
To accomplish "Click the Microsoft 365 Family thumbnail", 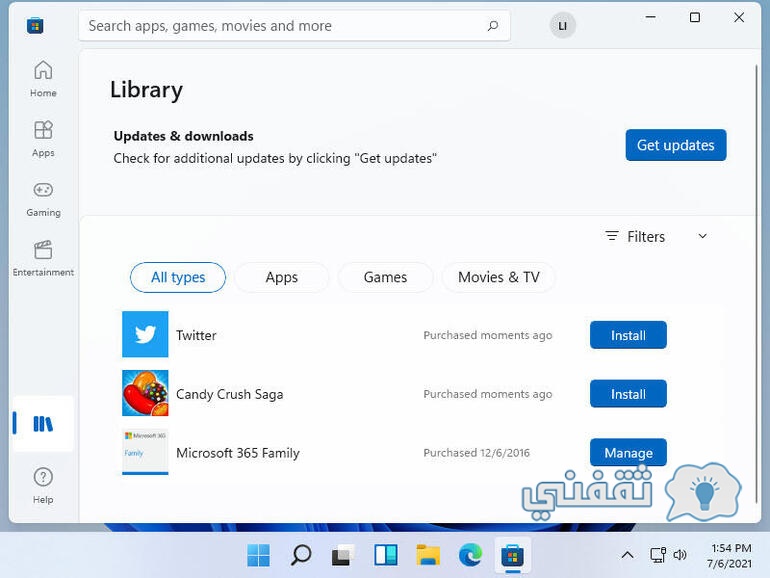I will pos(145,452).
